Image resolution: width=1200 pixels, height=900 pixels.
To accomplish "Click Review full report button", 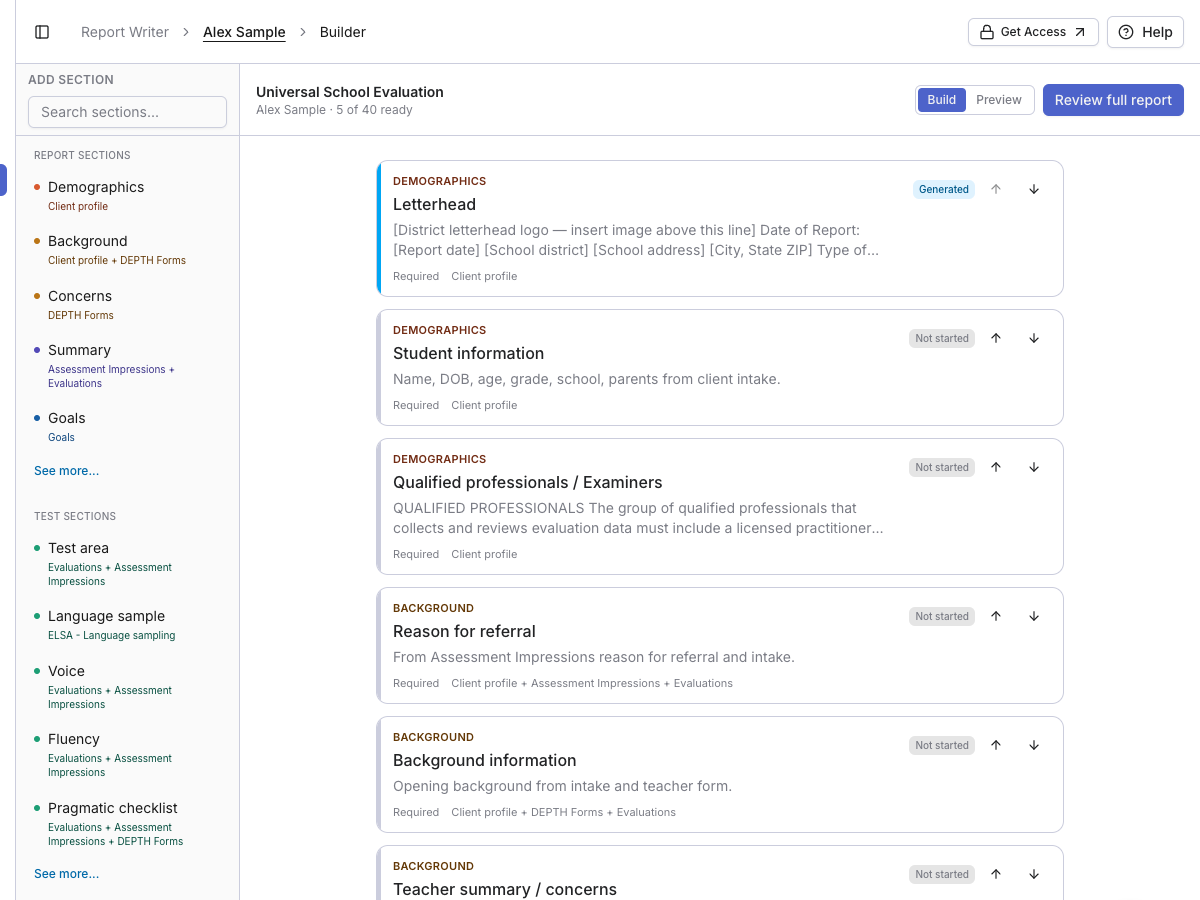I will 1113,100.
